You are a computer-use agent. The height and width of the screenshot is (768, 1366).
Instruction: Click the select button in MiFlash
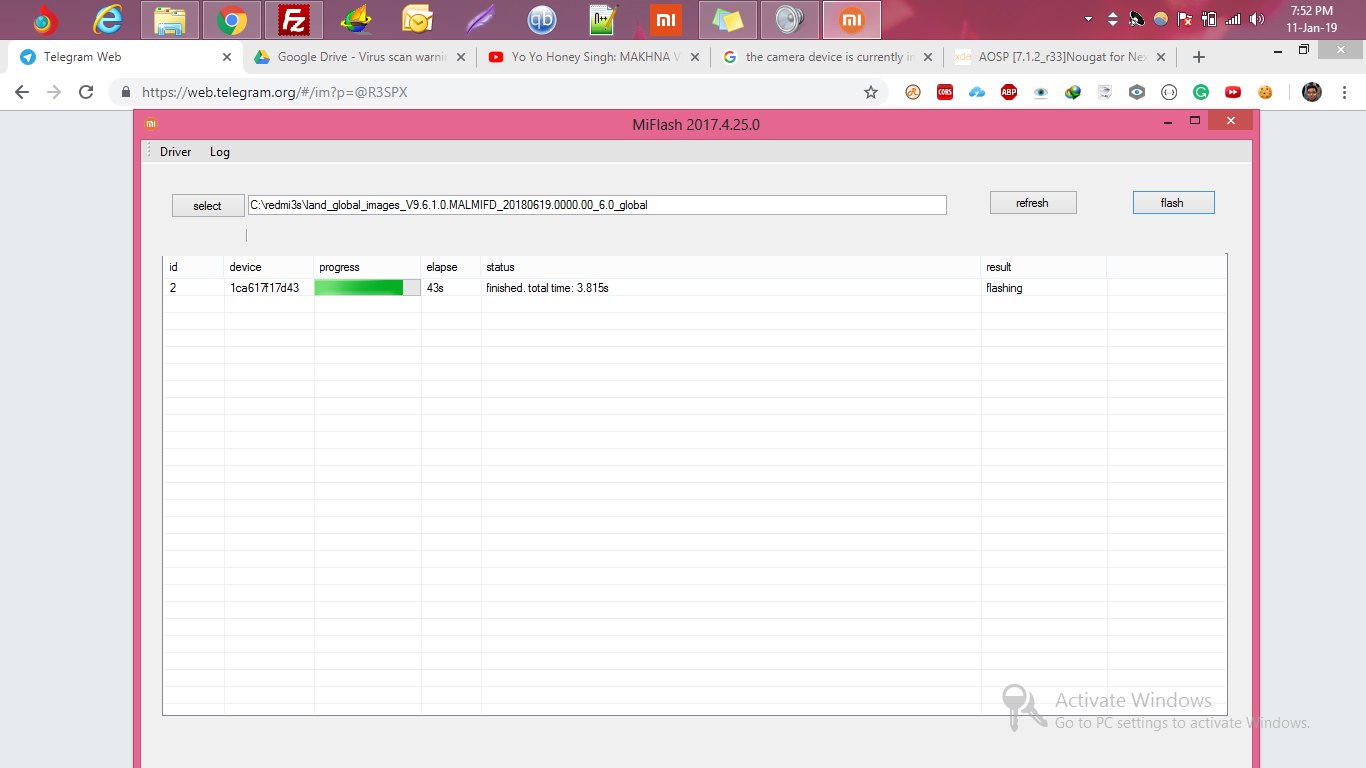pos(208,205)
